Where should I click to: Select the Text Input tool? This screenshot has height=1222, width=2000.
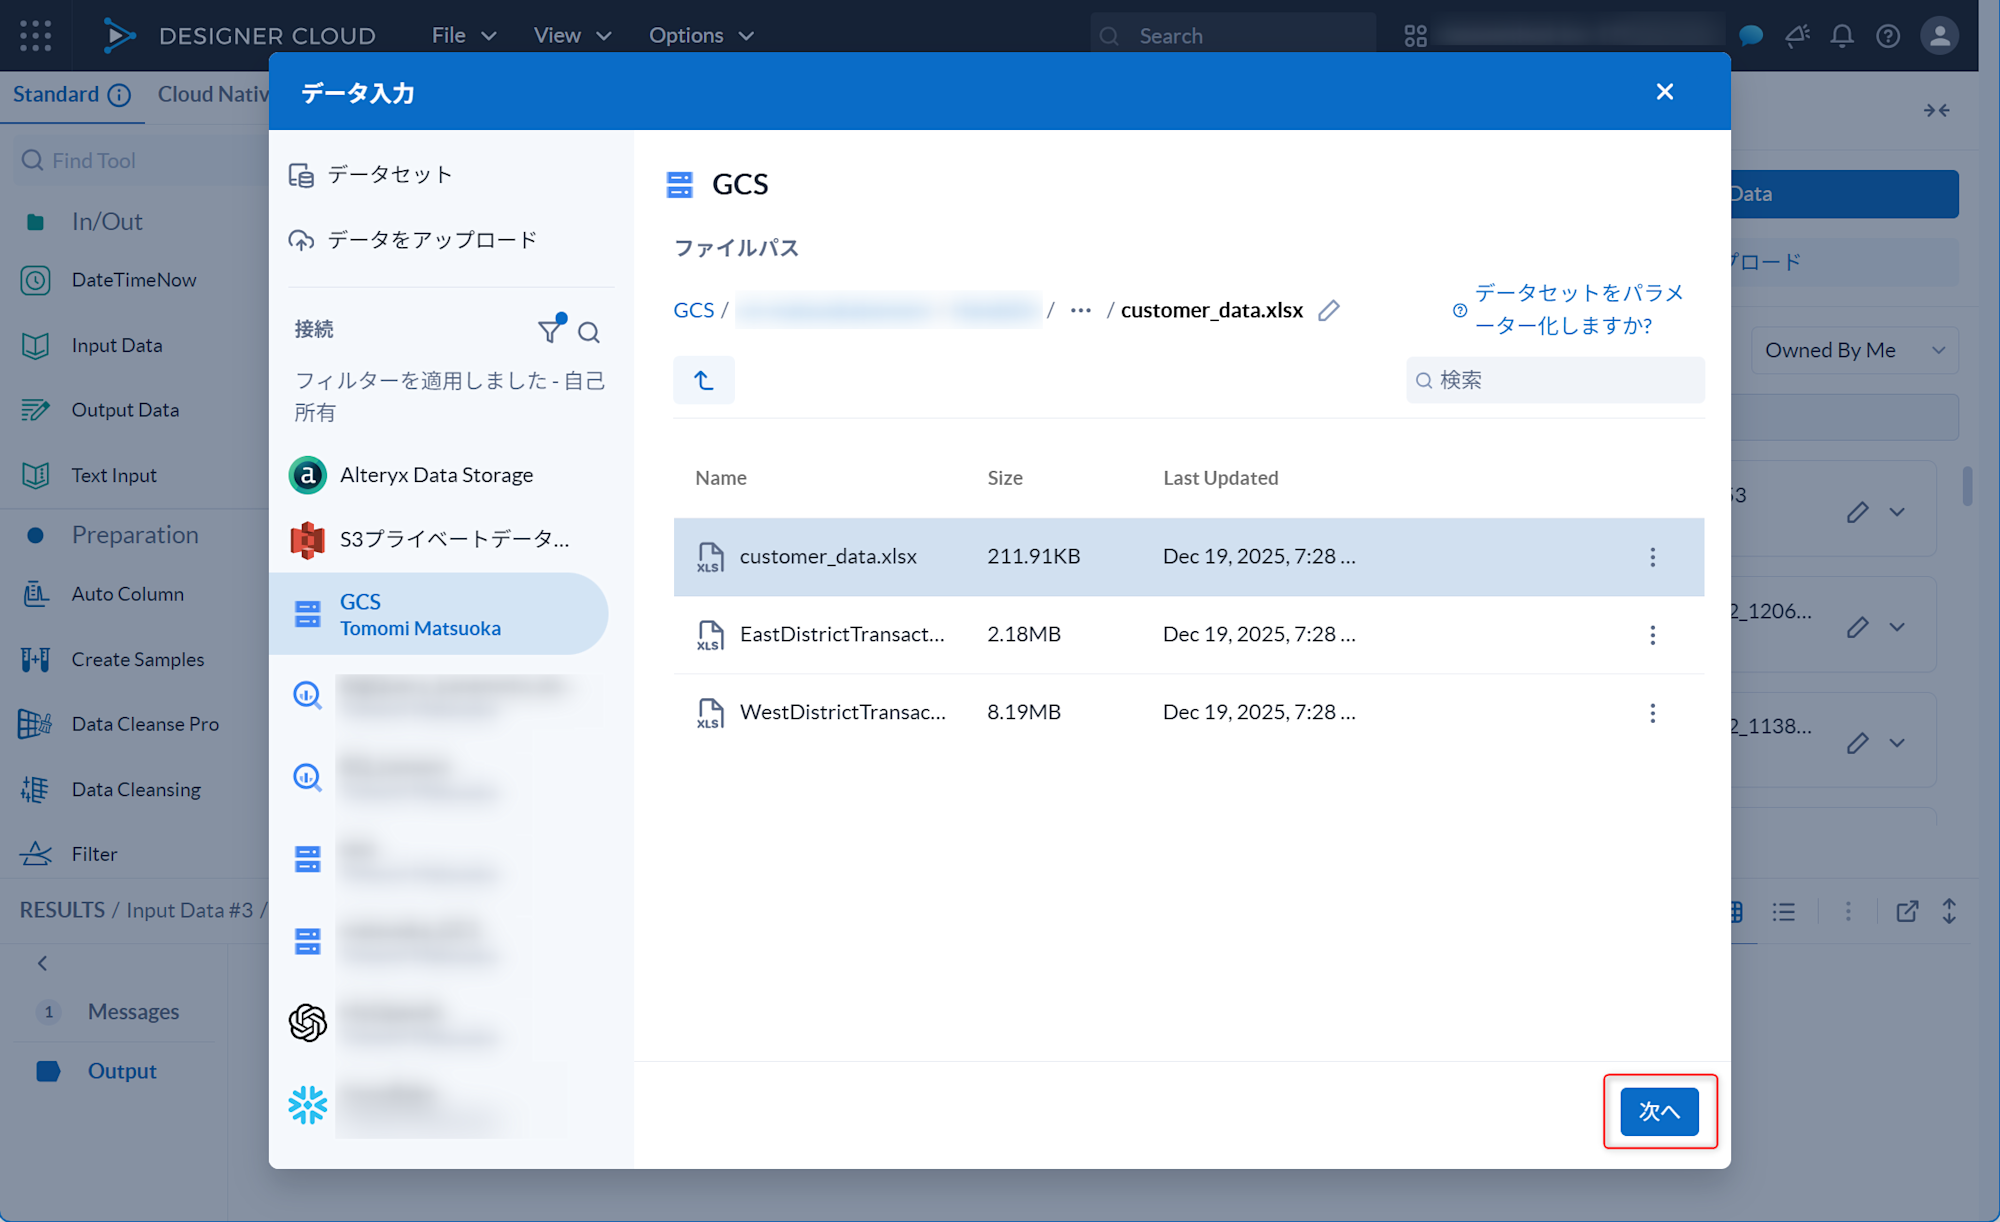[113, 475]
